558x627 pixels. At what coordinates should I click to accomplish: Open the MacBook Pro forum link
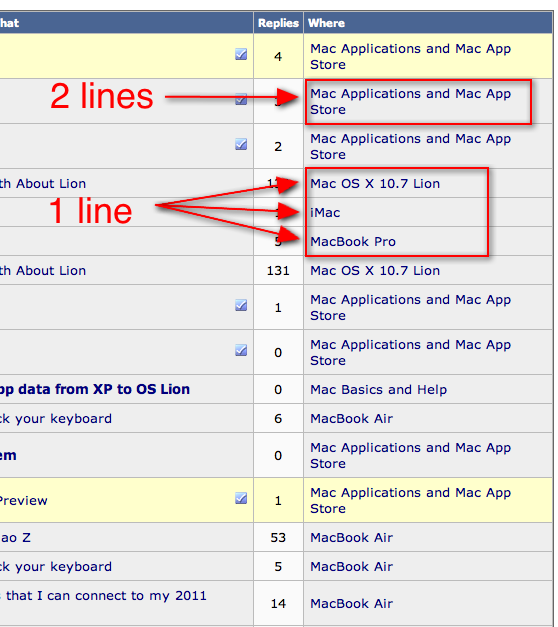pos(353,242)
